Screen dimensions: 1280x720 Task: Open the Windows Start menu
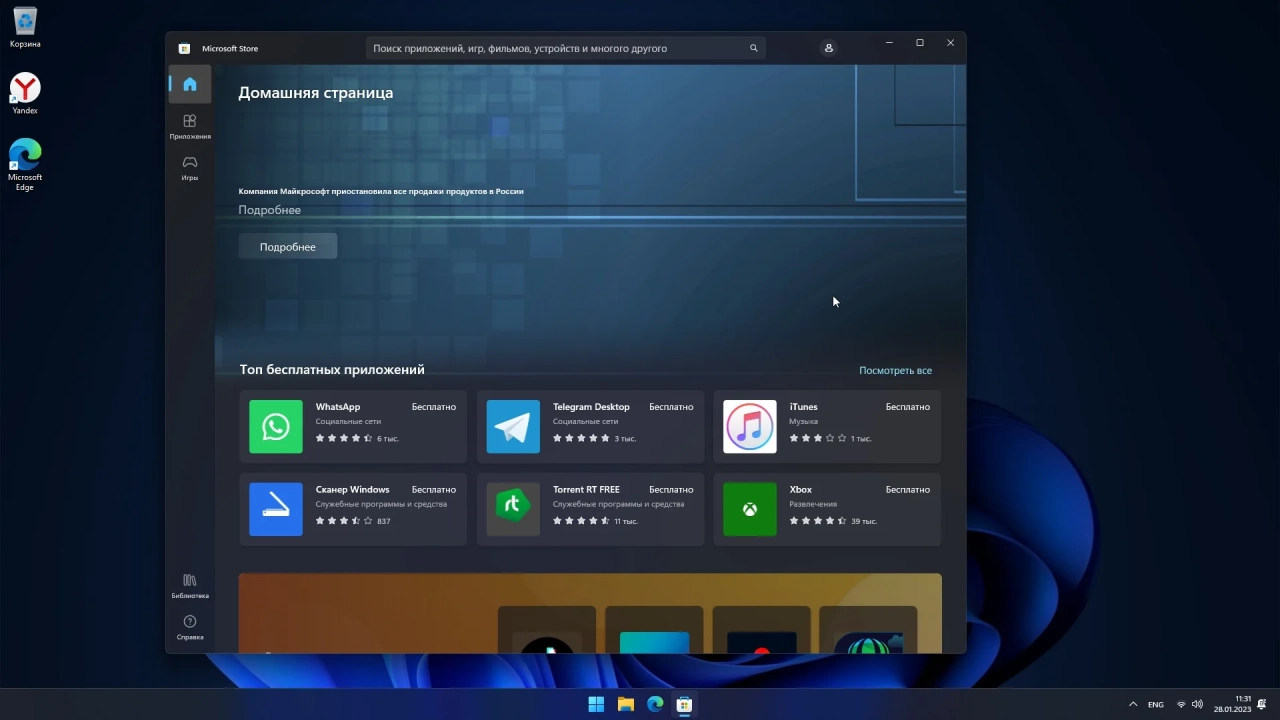pyautogui.click(x=596, y=704)
